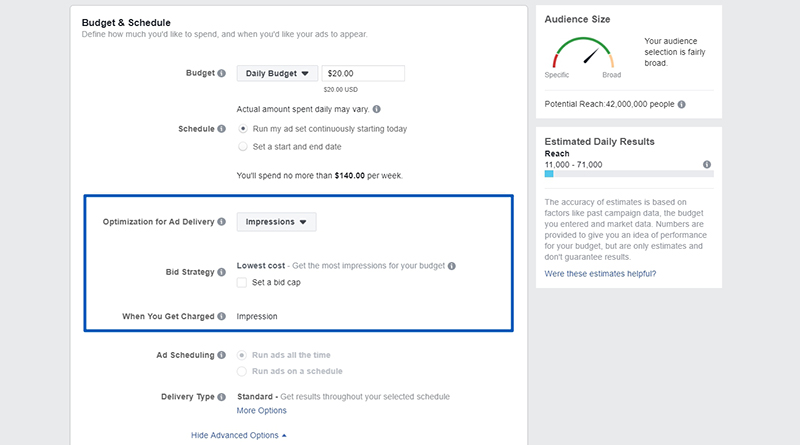Open info icon for Optimization for Ad Delivery
This screenshot has width=800, height=445.
pyautogui.click(x=221, y=221)
